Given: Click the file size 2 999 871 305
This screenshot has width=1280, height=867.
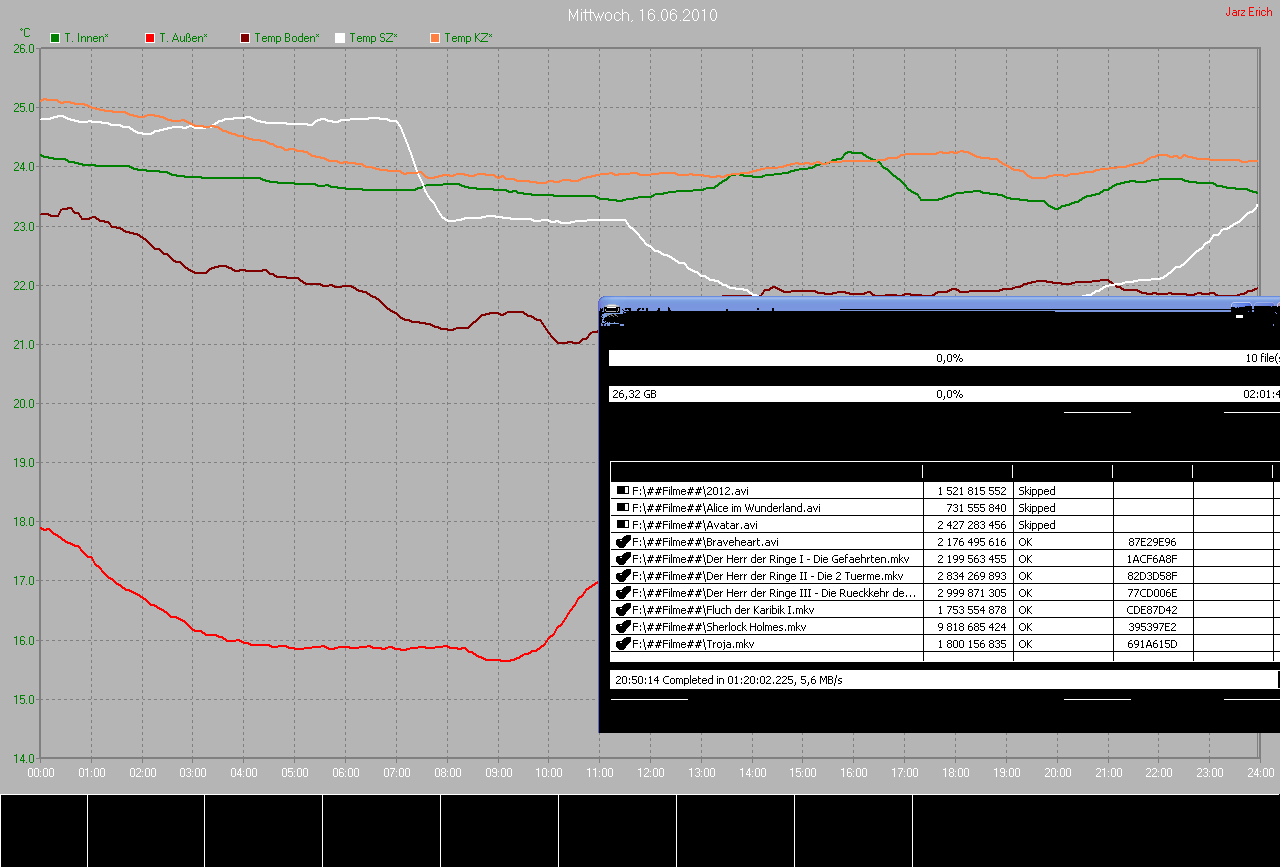Looking at the screenshot, I should (x=971, y=592).
